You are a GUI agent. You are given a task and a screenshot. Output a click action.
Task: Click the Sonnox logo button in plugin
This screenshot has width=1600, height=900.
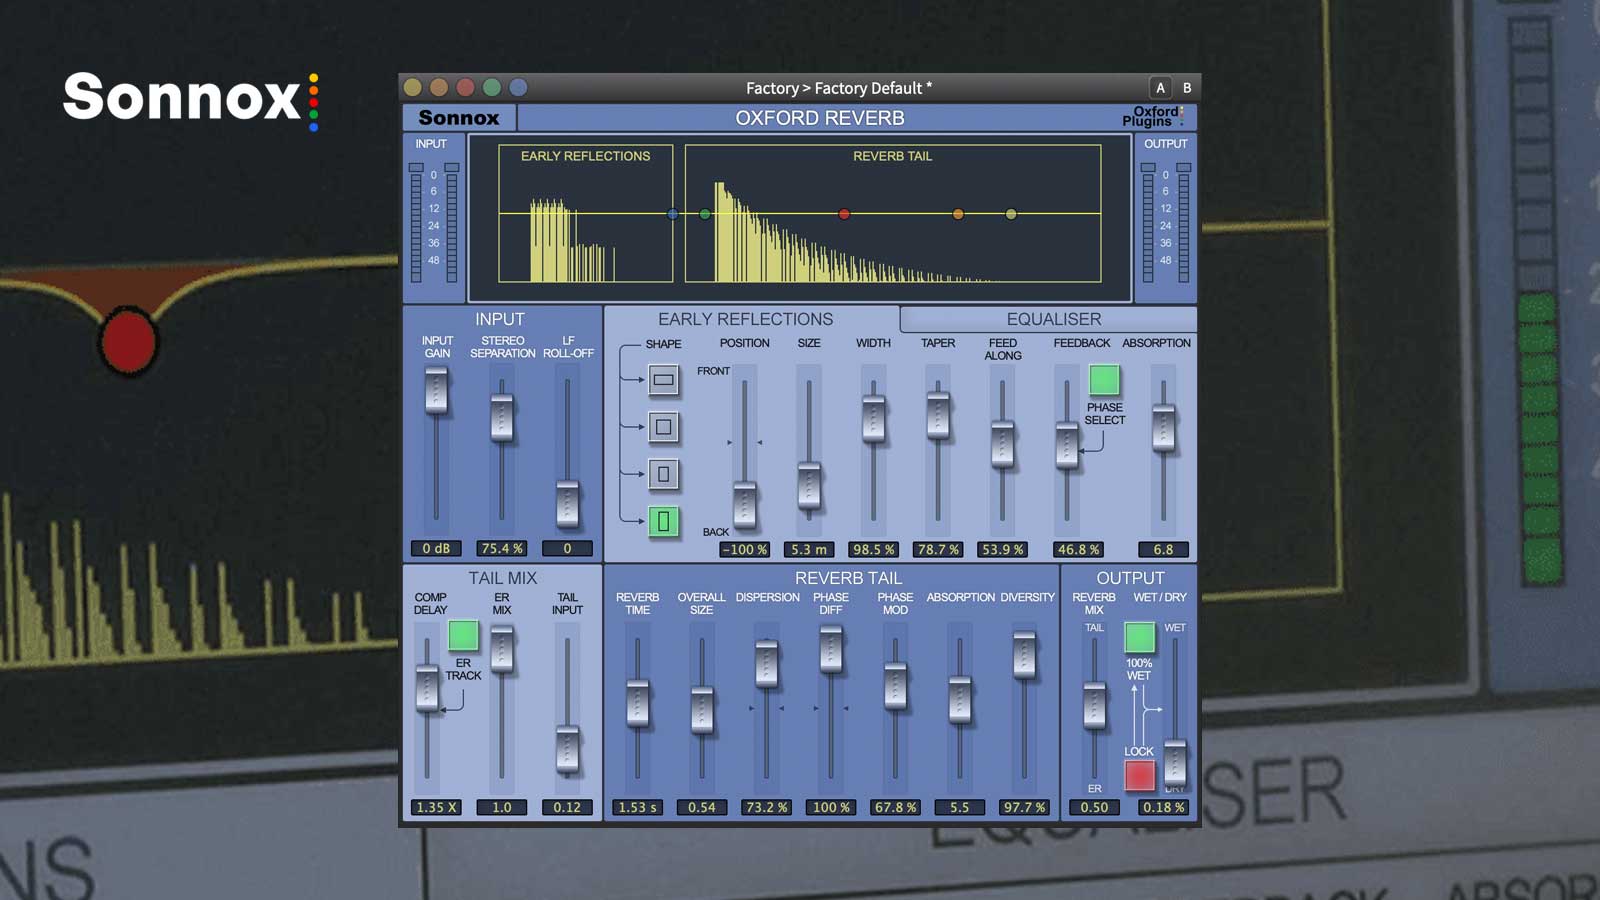pyautogui.click(x=459, y=118)
